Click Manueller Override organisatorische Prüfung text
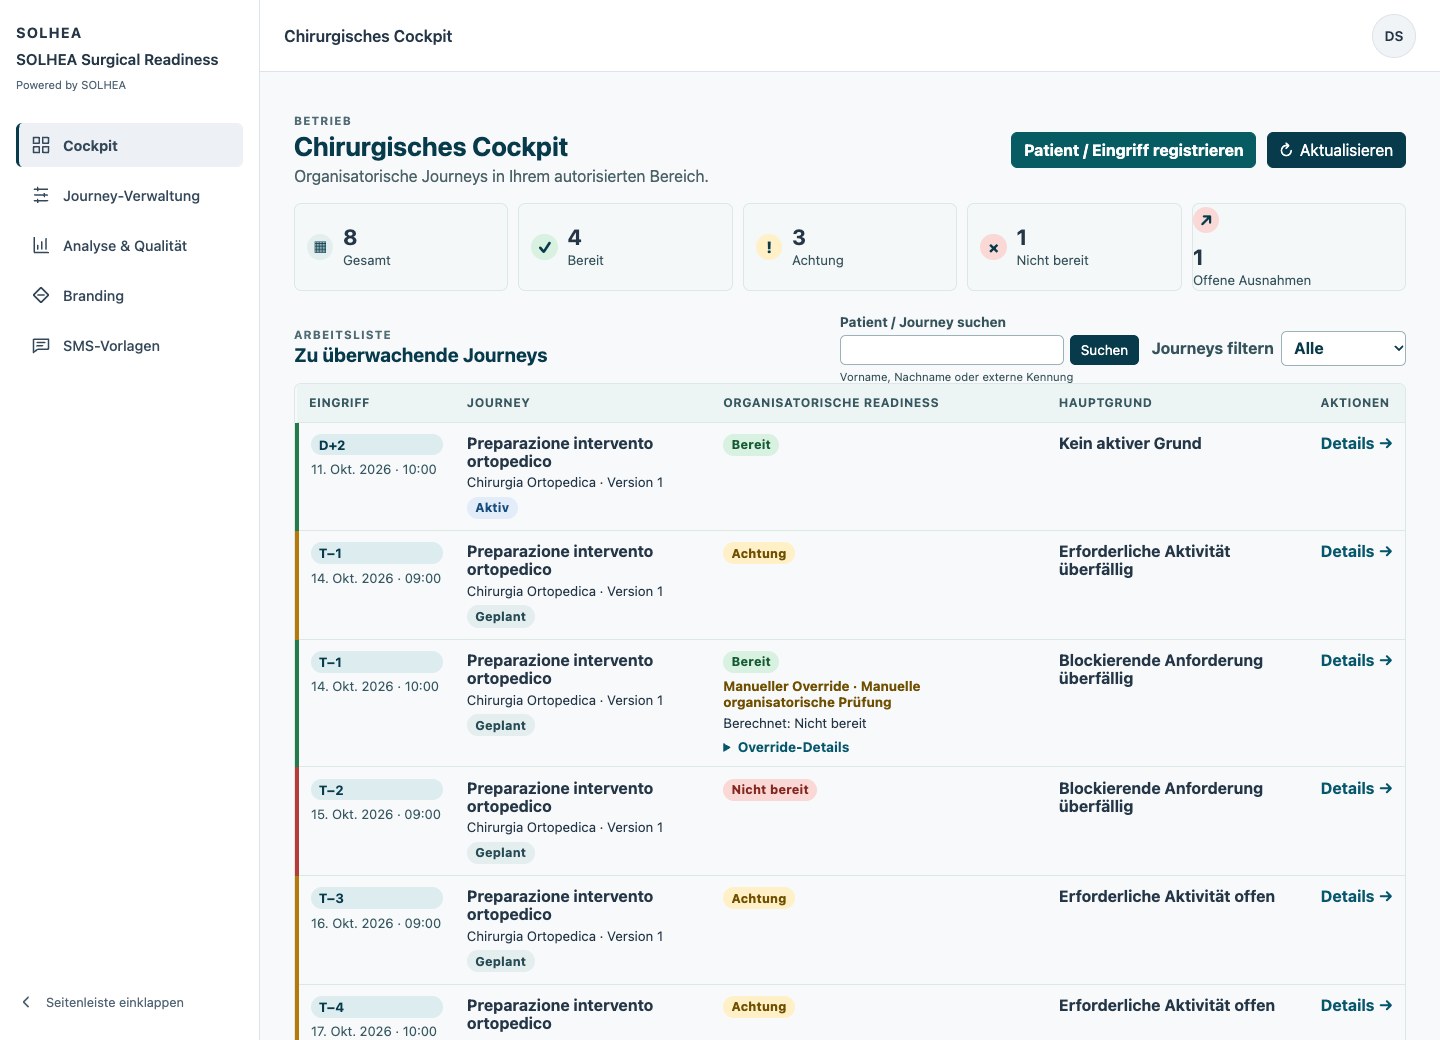Screen dimensions: 1440x1040 pos(822,694)
